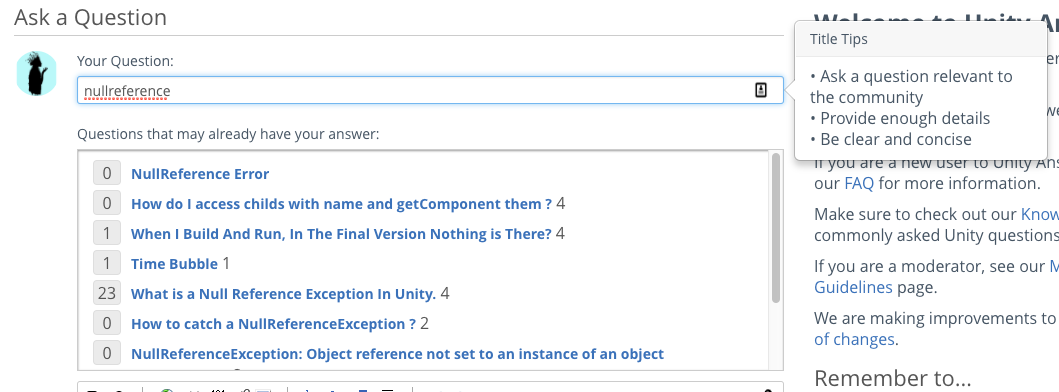Open the Knowledge base link

pos(1039,214)
